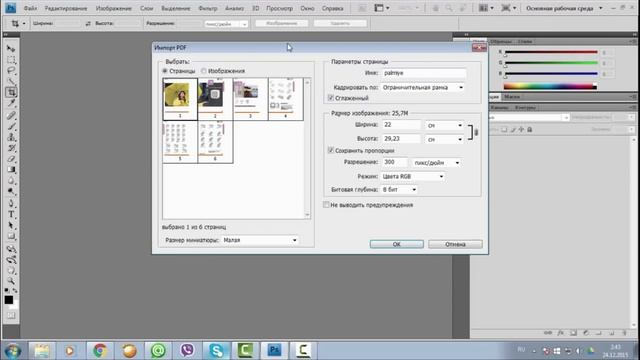Select the Healing Brush tool
The height and width of the screenshot is (360, 640).
click(x=11, y=116)
